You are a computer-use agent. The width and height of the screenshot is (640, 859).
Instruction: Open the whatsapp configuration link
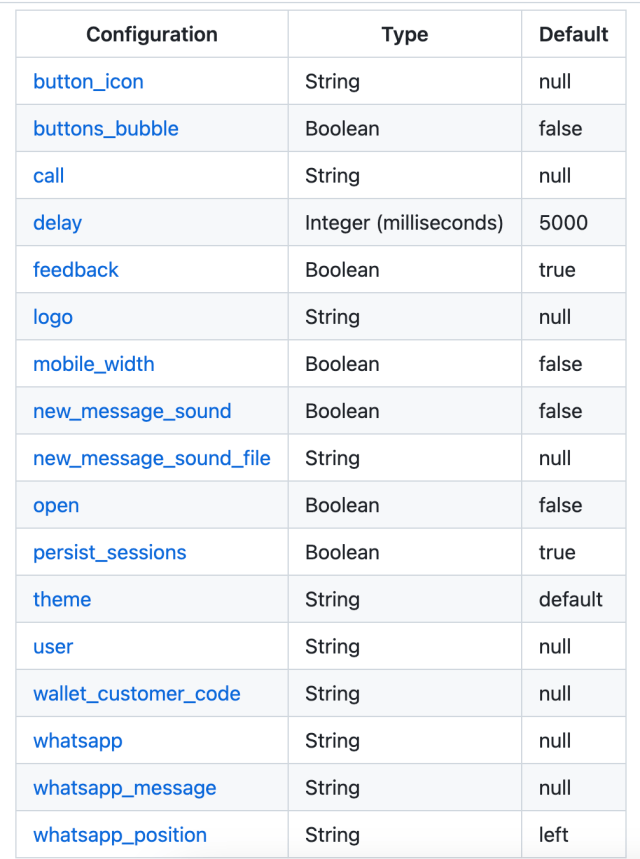[x=78, y=740]
